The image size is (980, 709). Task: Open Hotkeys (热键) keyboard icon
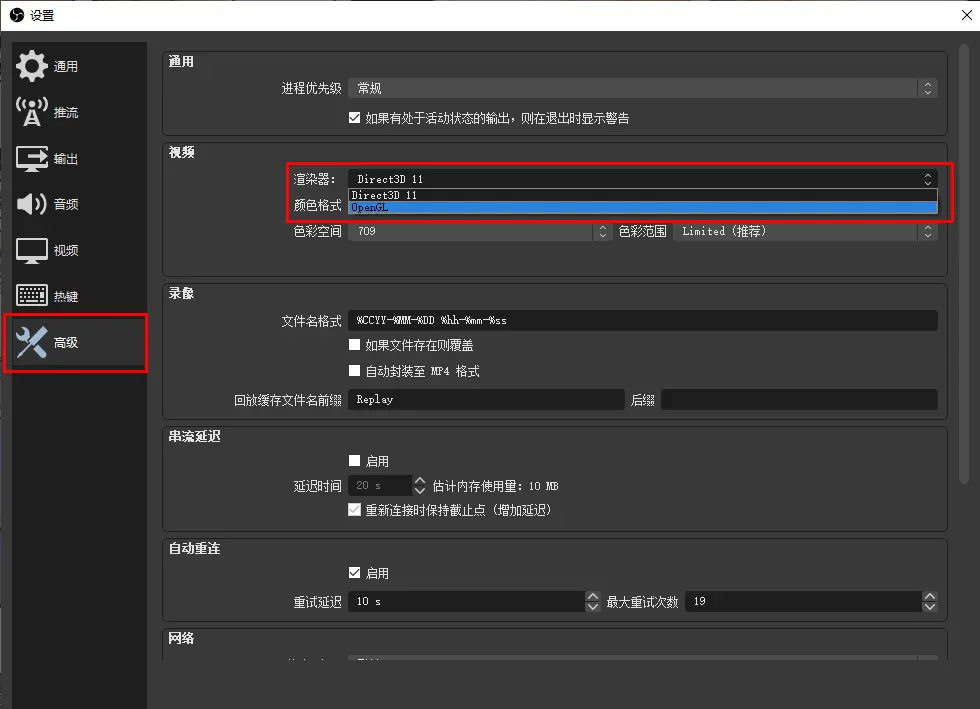coord(32,296)
